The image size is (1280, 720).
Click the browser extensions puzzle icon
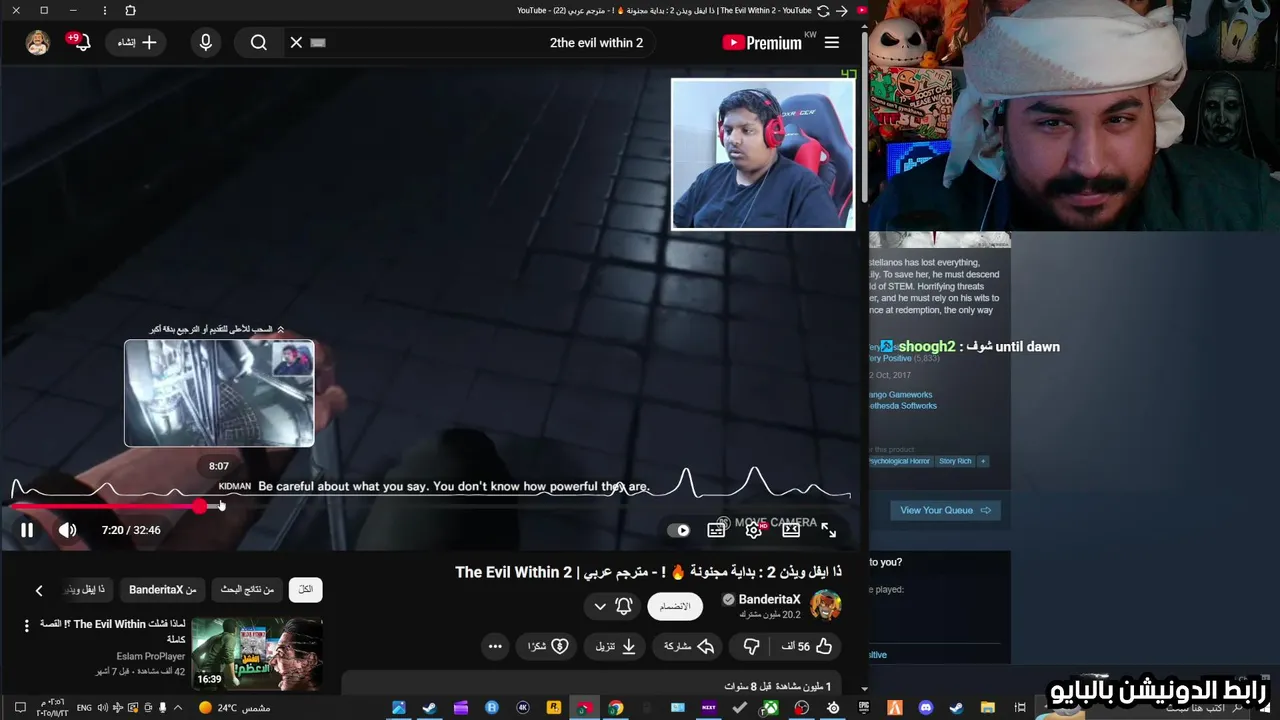pyautogui.click(x=131, y=10)
